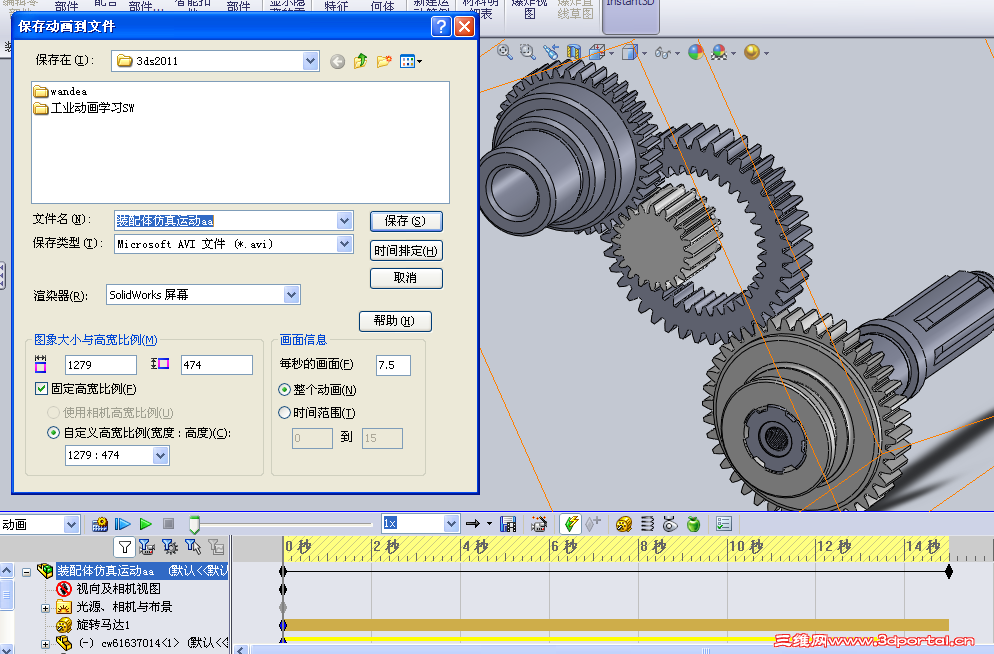994x654 pixels.
Task: Open the file name dropdown arrow
Action: pos(344,221)
